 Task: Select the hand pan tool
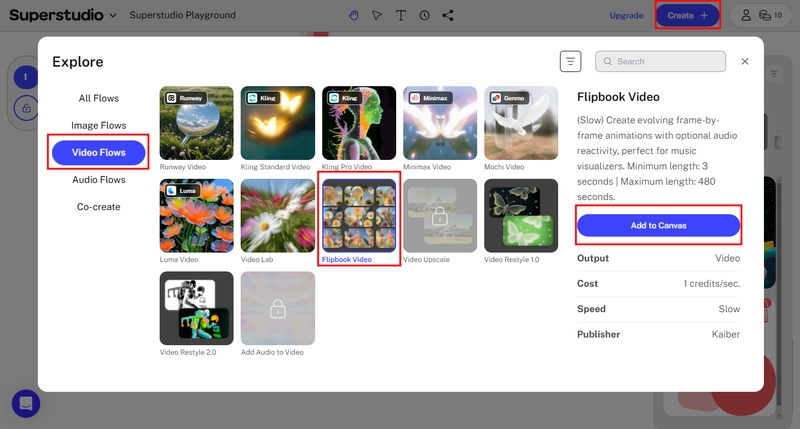(354, 15)
